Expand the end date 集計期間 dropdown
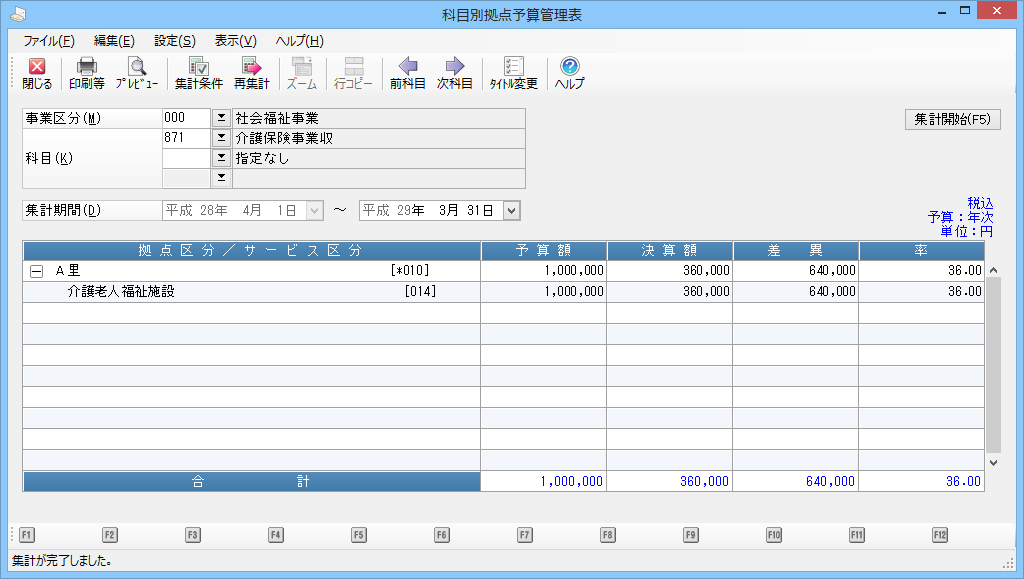The width and height of the screenshot is (1024, 579). click(x=512, y=210)
